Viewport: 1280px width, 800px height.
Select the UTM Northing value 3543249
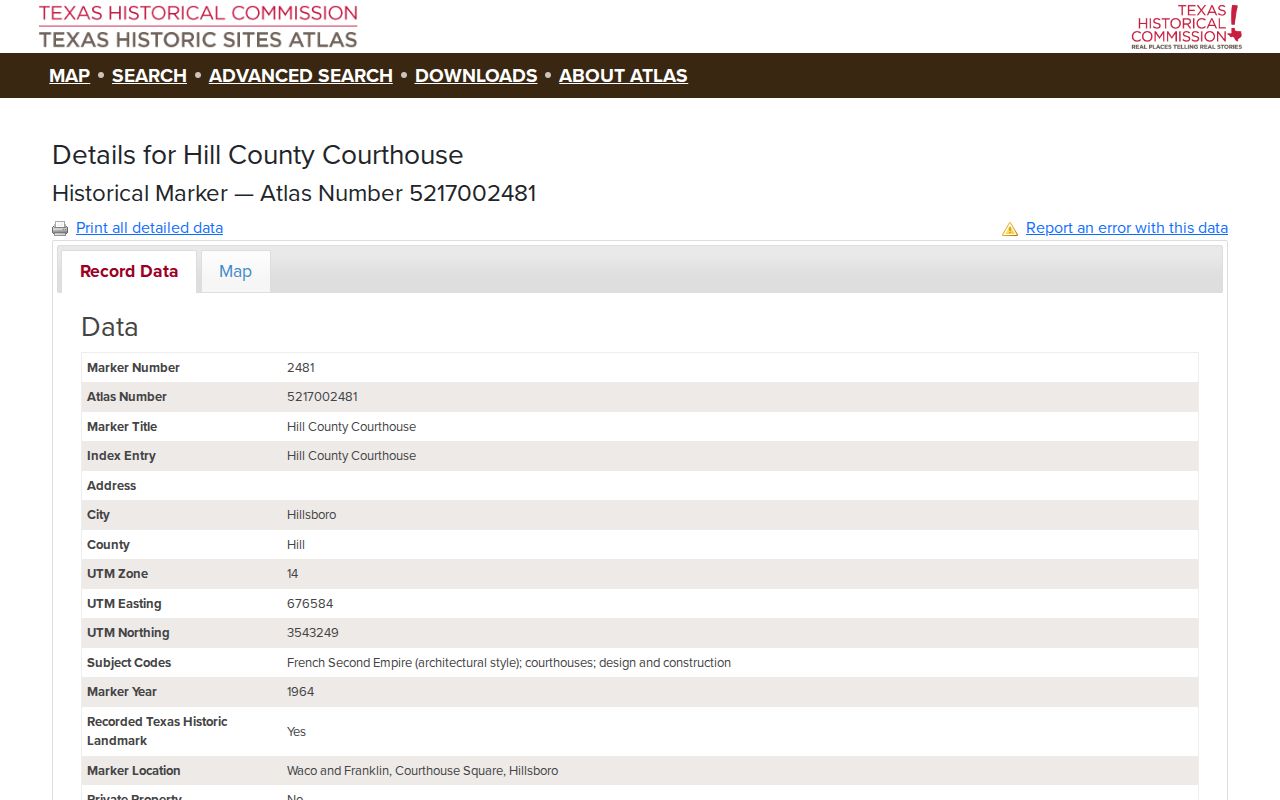[314, 633]
